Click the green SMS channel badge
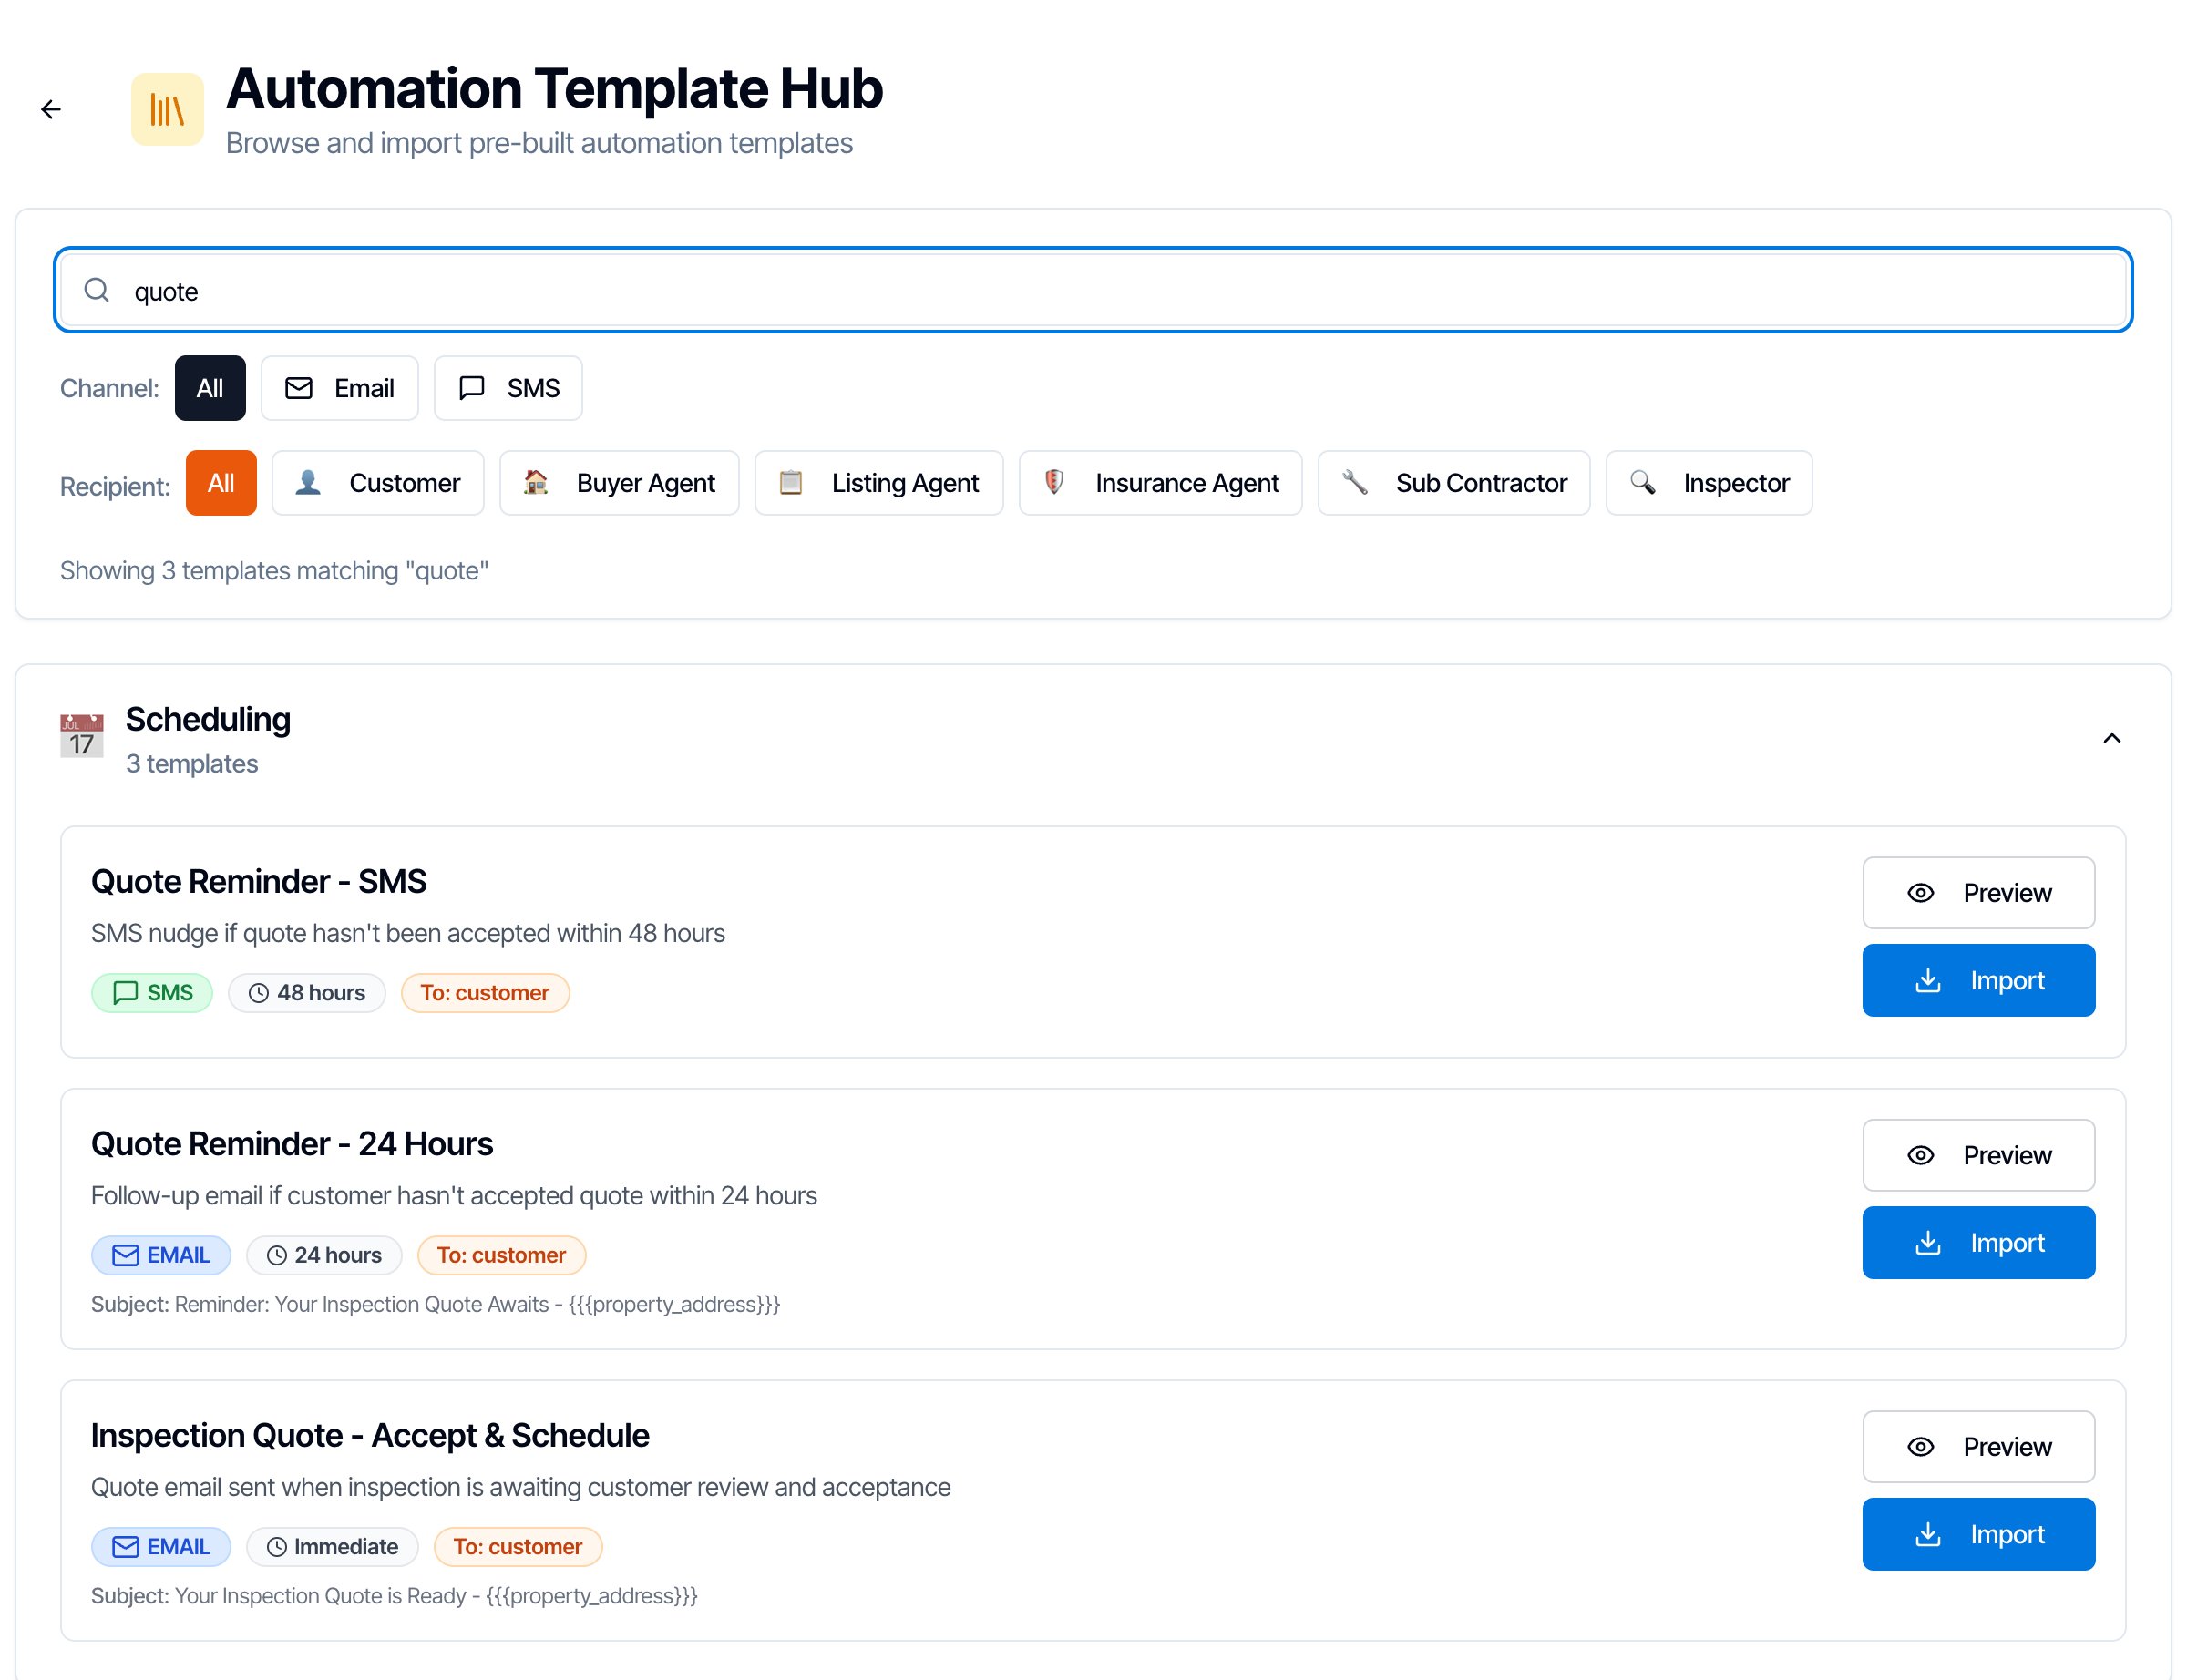 pos(152,993)
